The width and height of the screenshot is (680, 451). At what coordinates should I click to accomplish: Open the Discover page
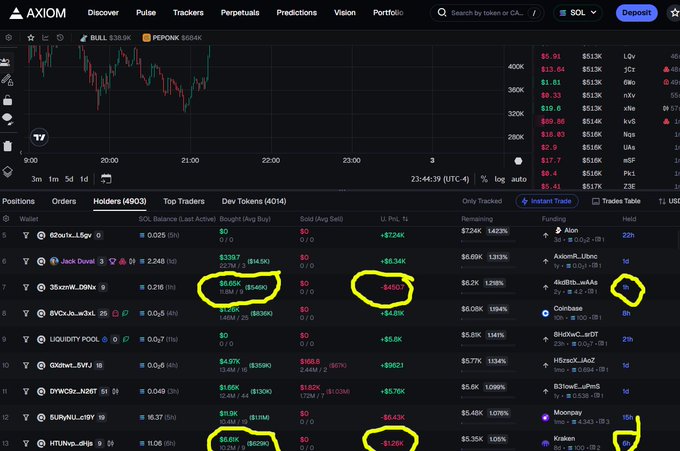click(x=103, y=13)
